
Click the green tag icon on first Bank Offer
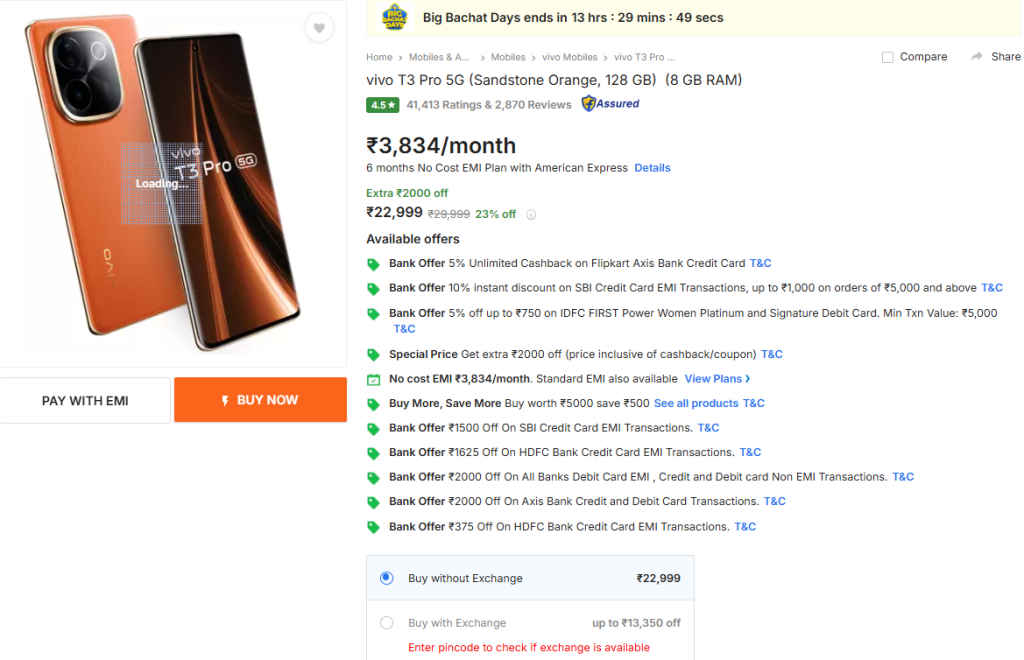coord(373,263)
